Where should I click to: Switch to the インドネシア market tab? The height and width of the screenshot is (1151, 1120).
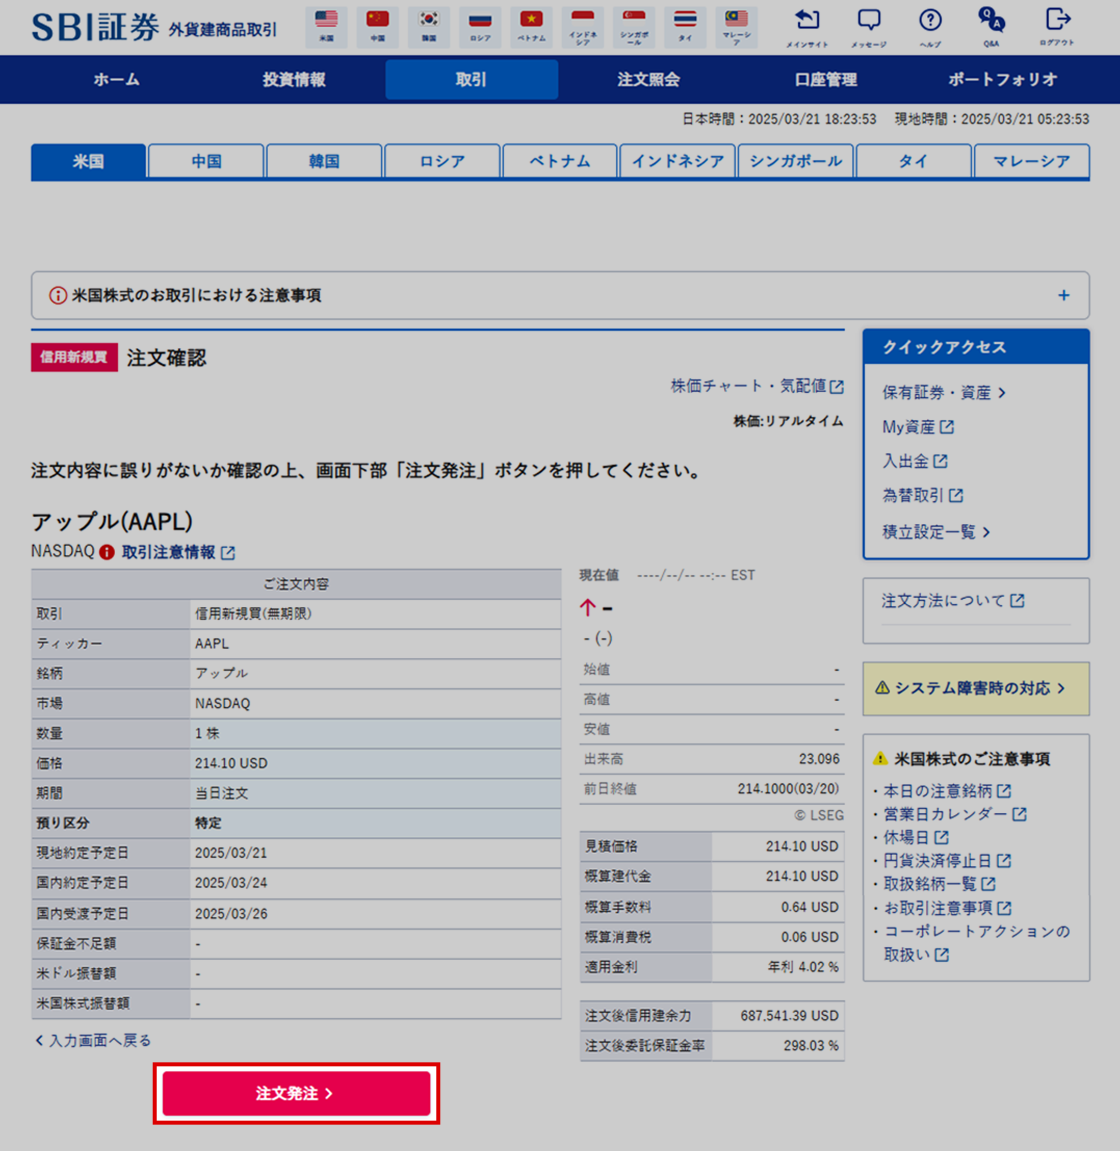click(677, 161)
